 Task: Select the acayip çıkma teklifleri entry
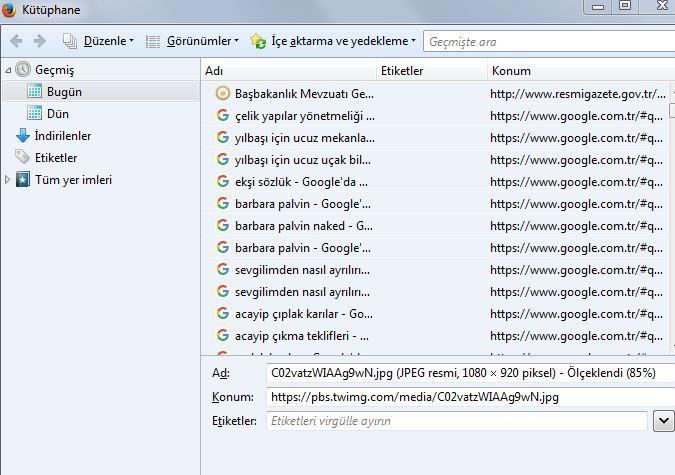point(302,336)
